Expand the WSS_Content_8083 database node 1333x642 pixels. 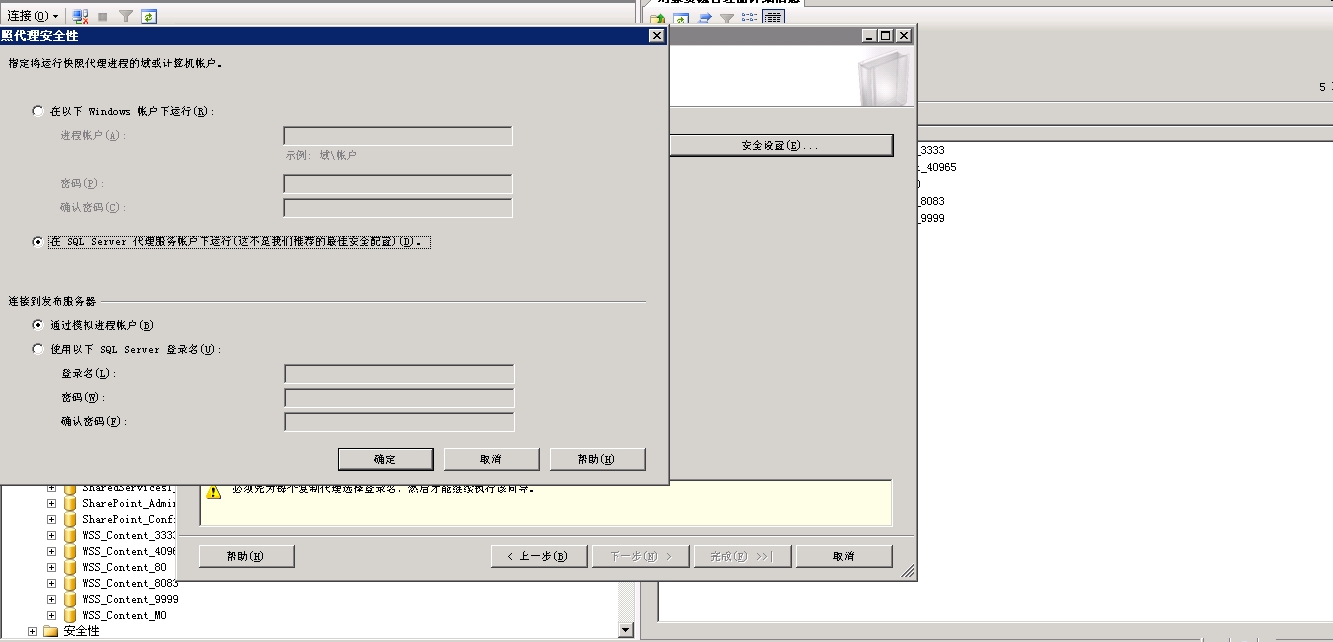pos(51,583)
